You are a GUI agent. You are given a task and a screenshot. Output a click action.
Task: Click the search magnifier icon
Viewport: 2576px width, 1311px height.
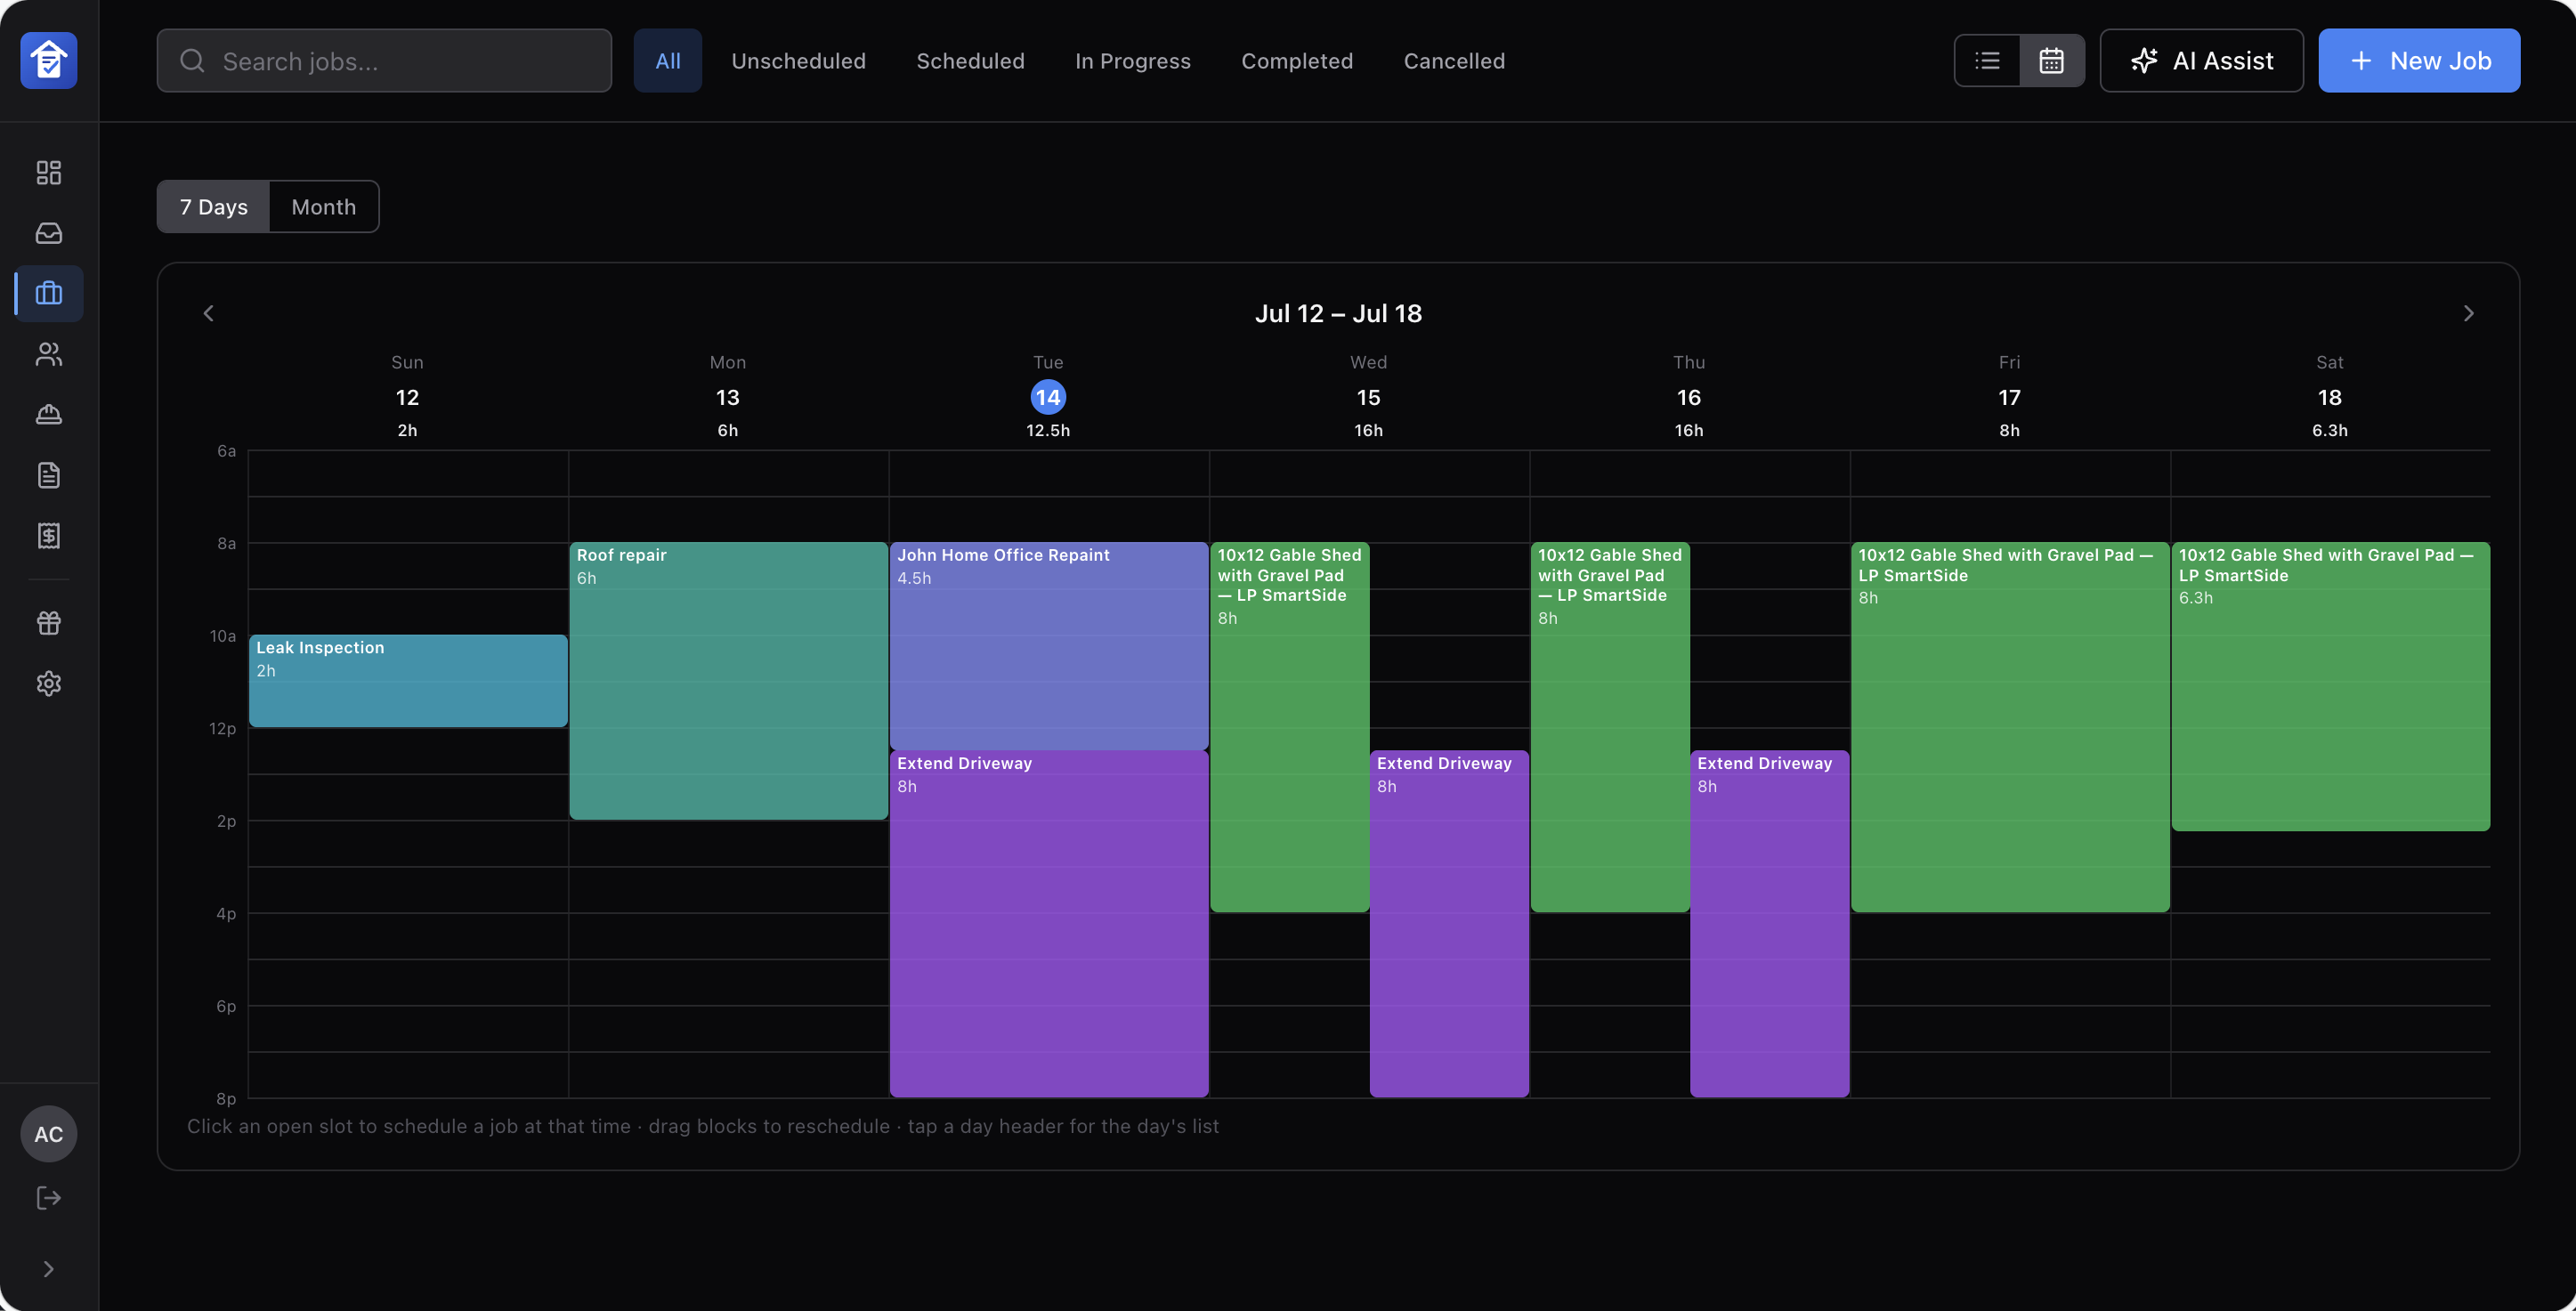point(192,61)
